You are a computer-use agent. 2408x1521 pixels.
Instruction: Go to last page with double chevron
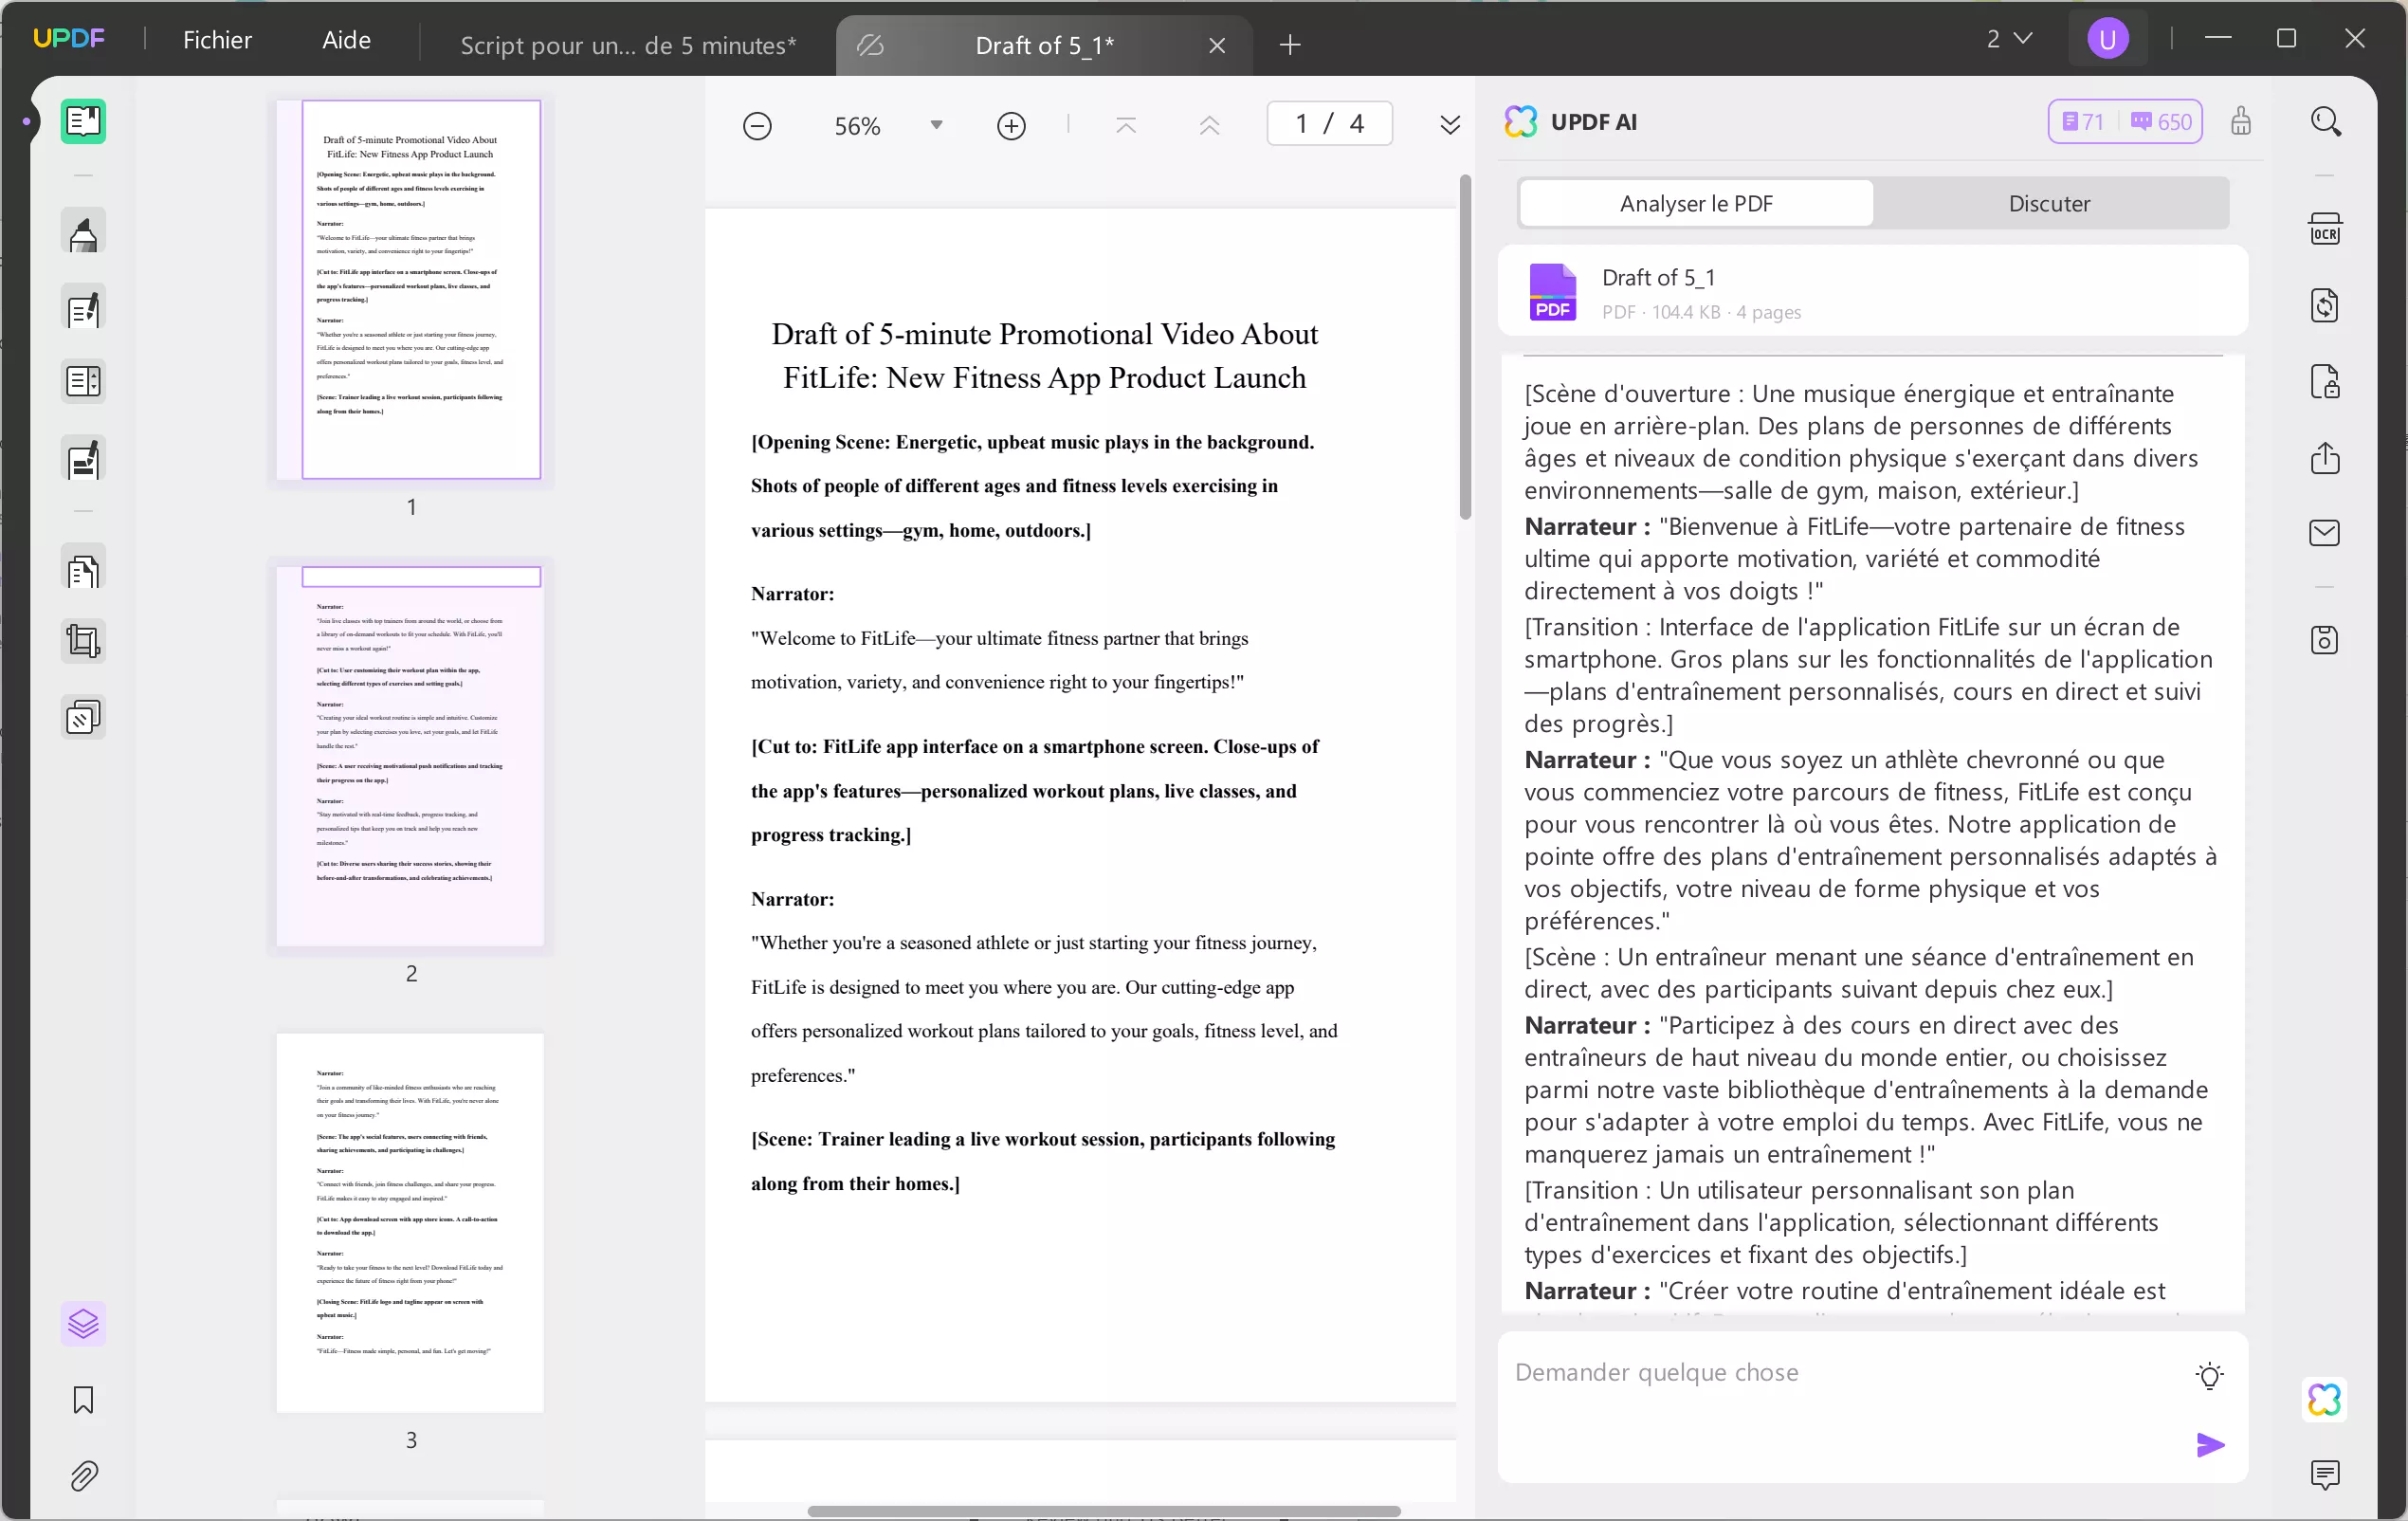(1449, 125)
